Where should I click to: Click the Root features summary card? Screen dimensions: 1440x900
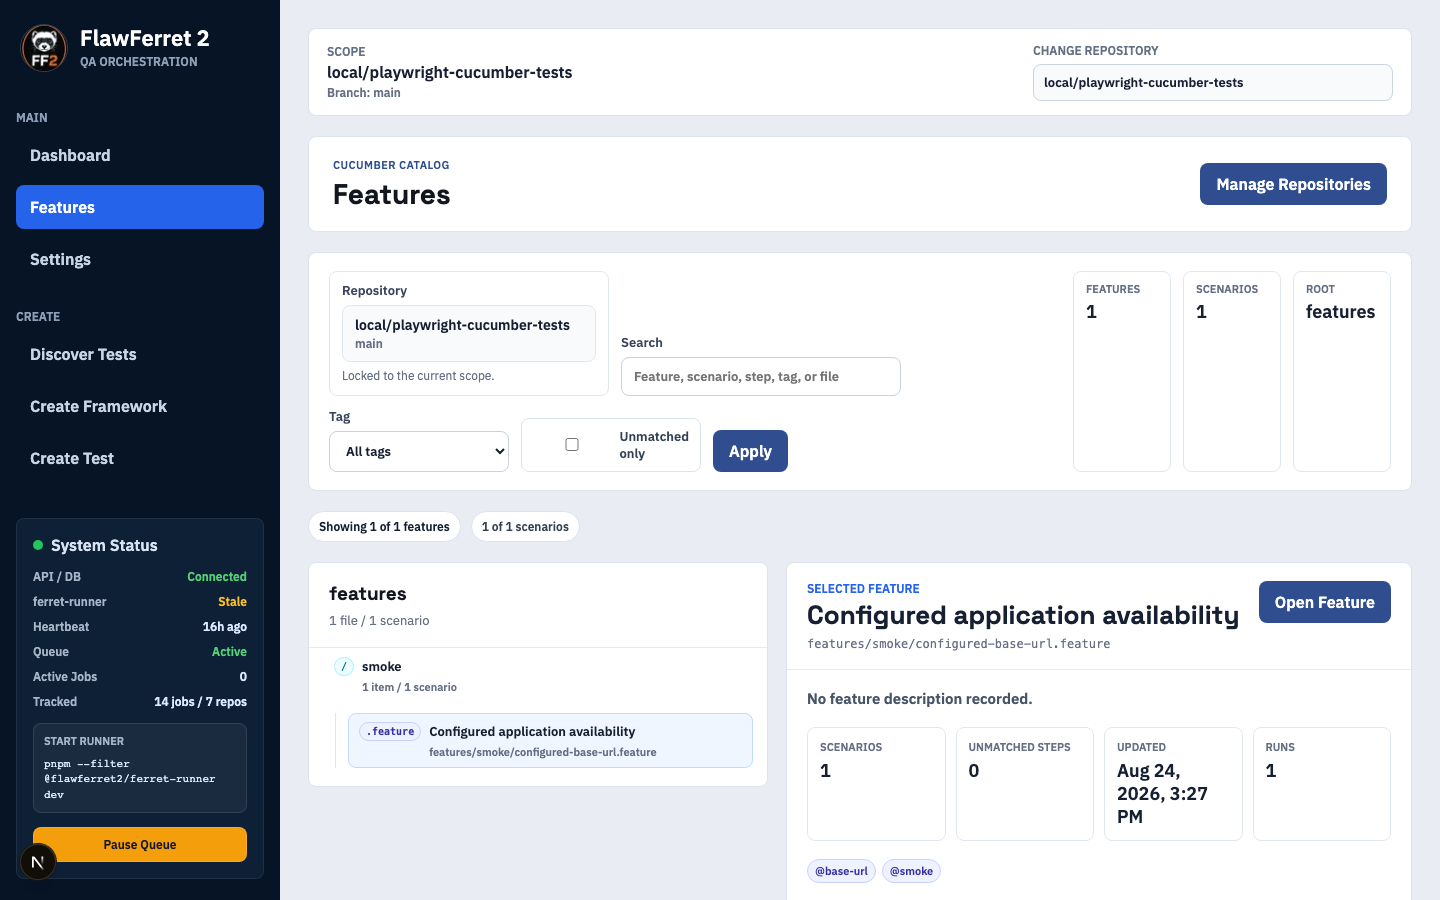coord(1342,371)
